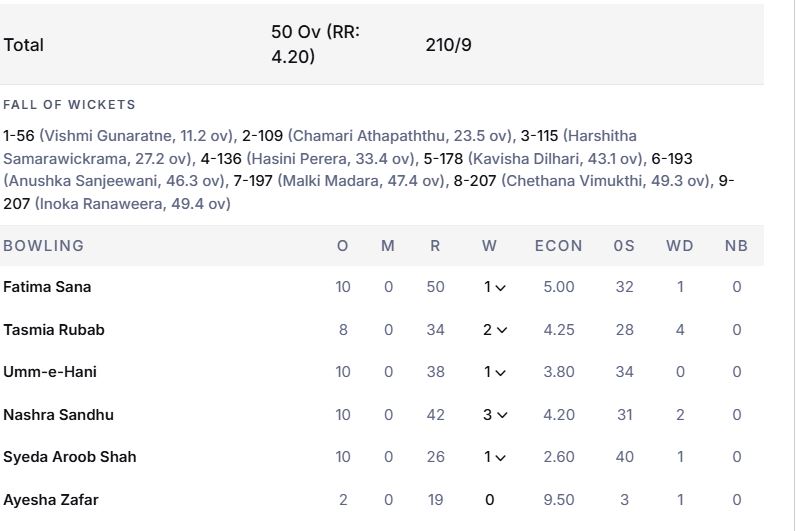Open Umm-e-Hani player profile

(x=50, y=372)
